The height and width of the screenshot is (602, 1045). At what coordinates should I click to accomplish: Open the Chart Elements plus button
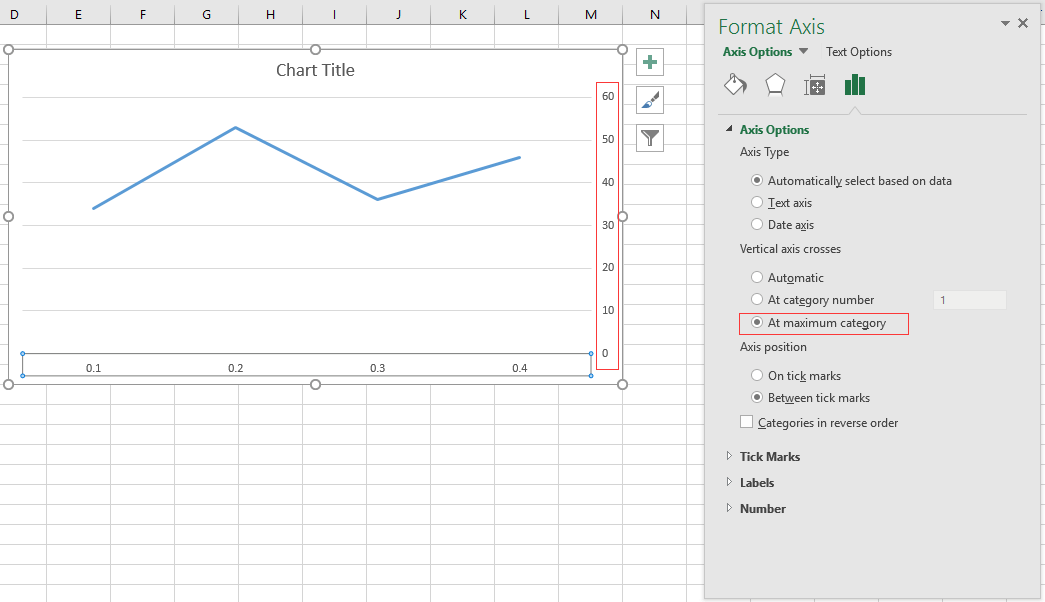649,61
